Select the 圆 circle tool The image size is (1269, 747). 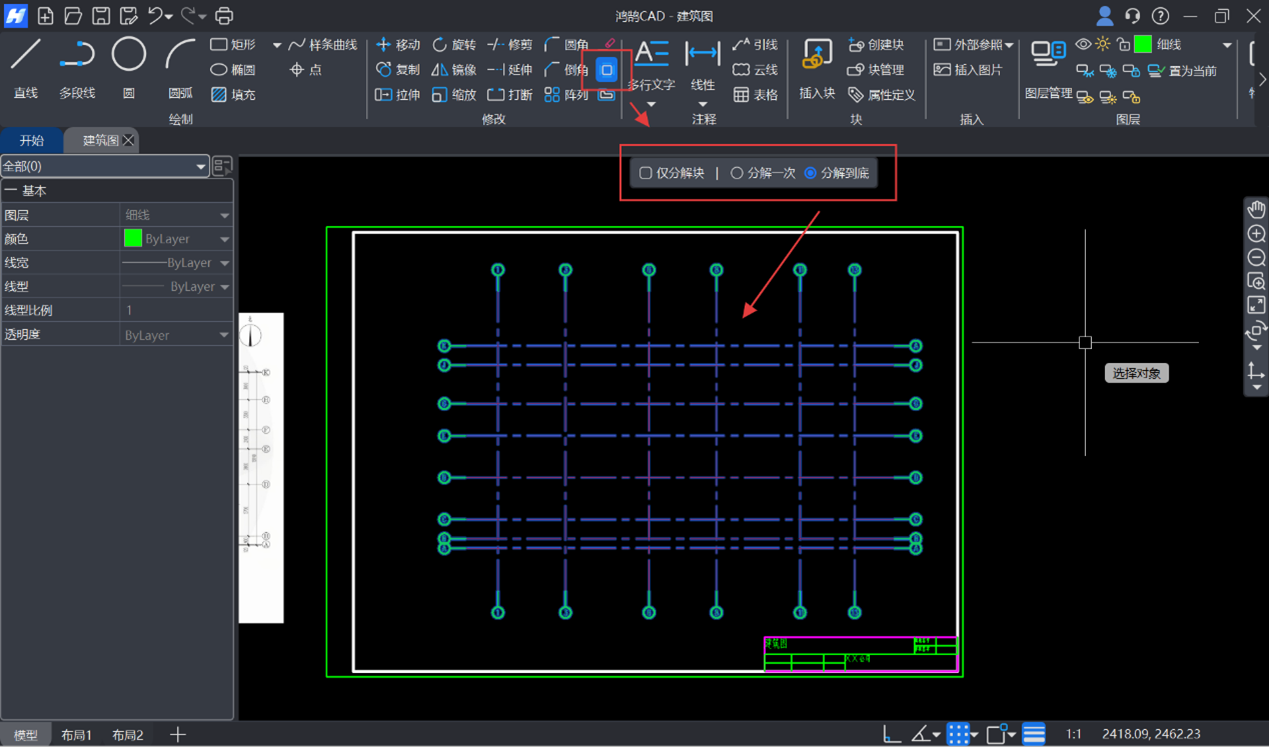click(128, 66)
